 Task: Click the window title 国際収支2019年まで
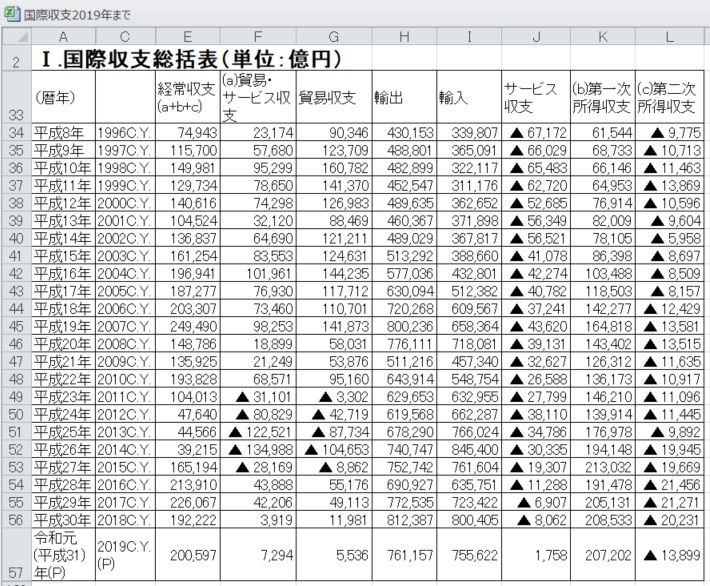coord(77,15)
